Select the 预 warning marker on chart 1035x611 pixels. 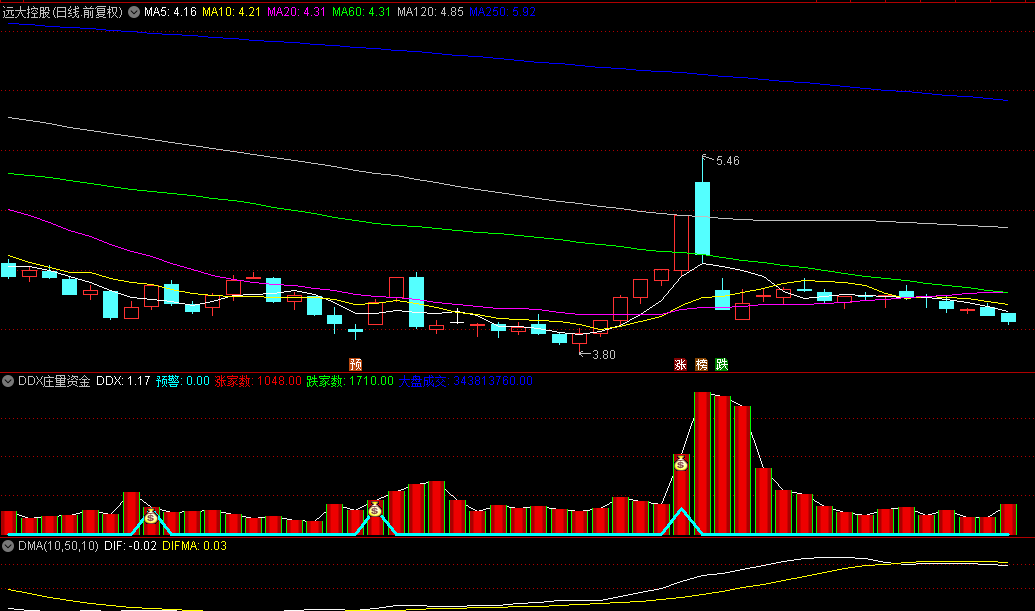(x=356, y=364)
